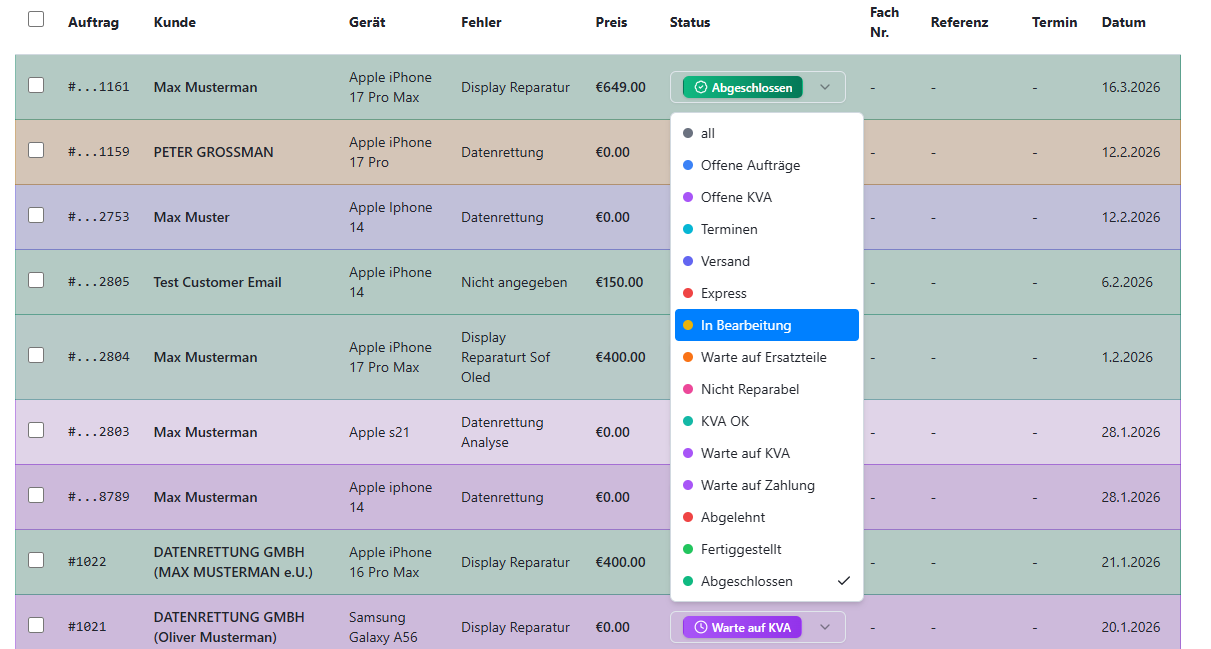Click date 1.2.2026
Viewport: 1211px width, 649px height.
(1127, 357)
